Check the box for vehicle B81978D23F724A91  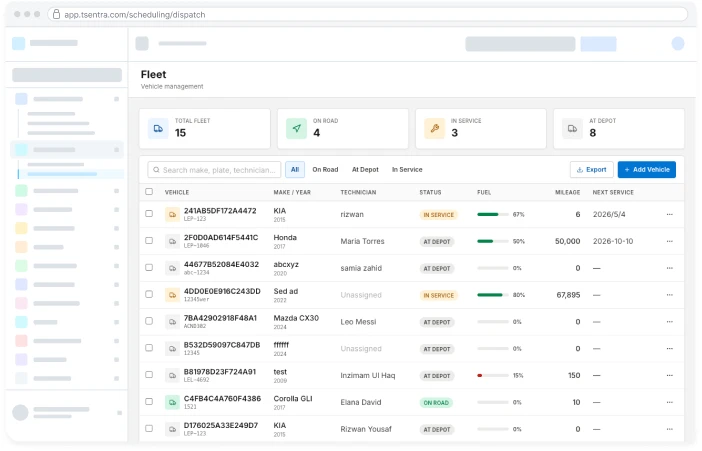tap(149, 375)
